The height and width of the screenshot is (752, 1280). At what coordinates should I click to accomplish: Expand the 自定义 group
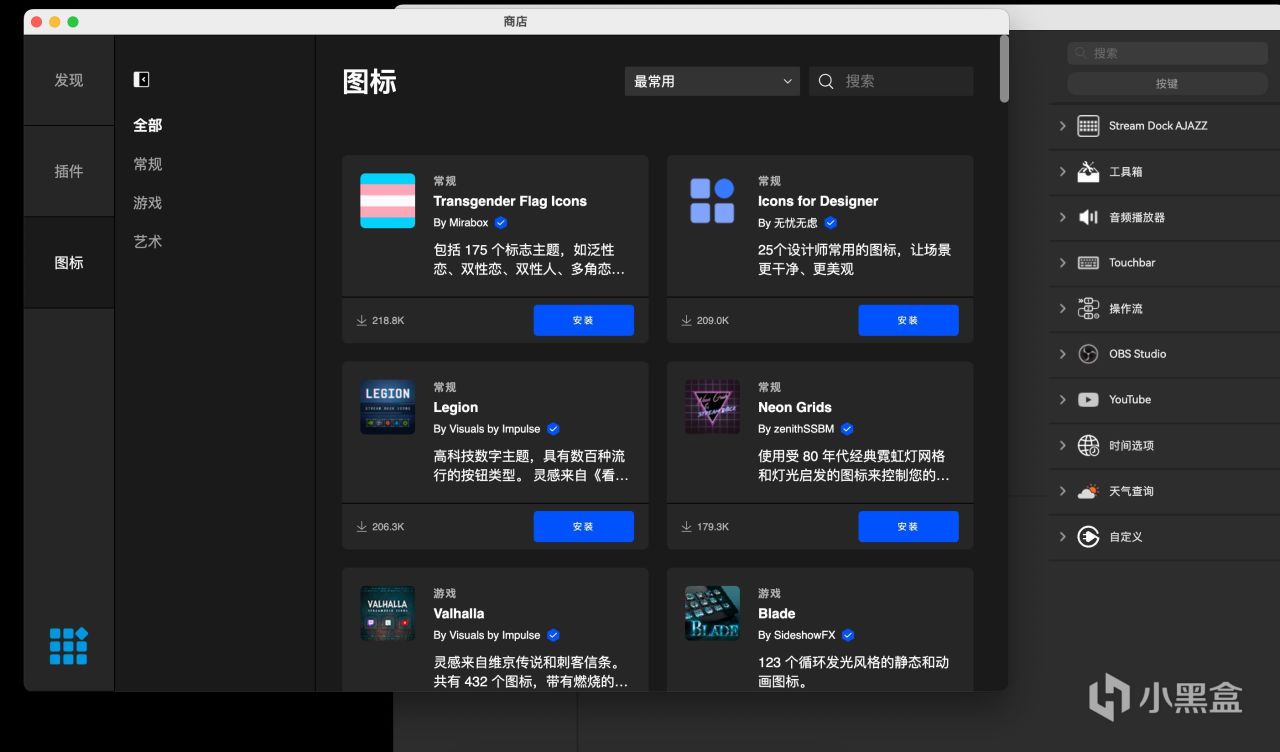point(1062,537)
